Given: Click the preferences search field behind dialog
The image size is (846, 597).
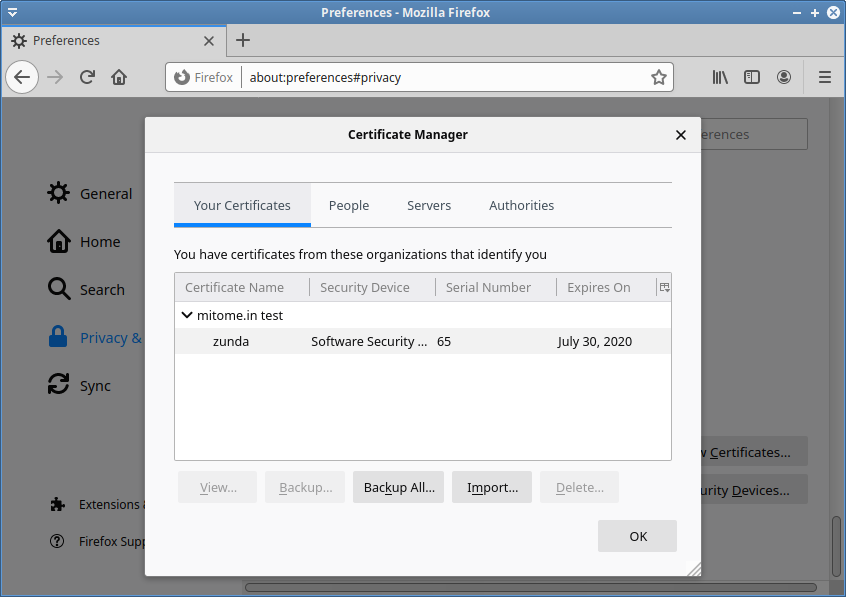Looking at the screenshot, I should [754, 134].
